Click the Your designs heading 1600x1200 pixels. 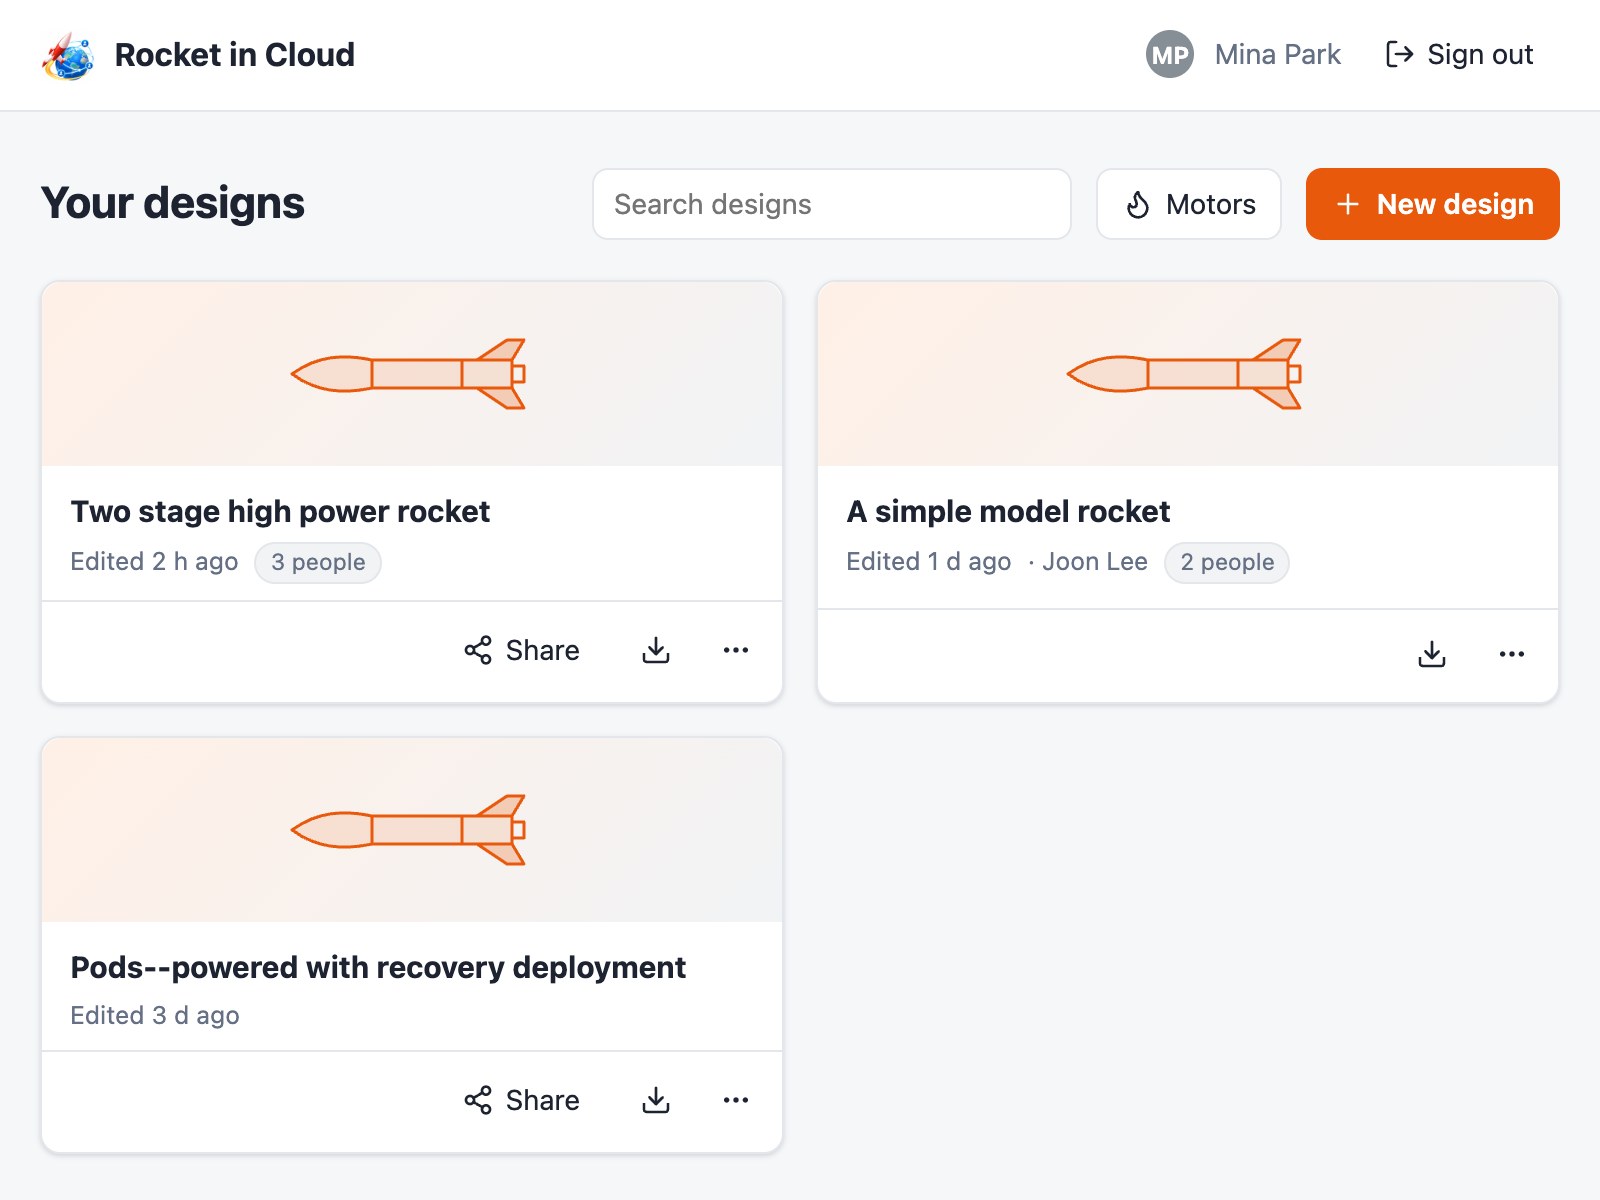173,203
